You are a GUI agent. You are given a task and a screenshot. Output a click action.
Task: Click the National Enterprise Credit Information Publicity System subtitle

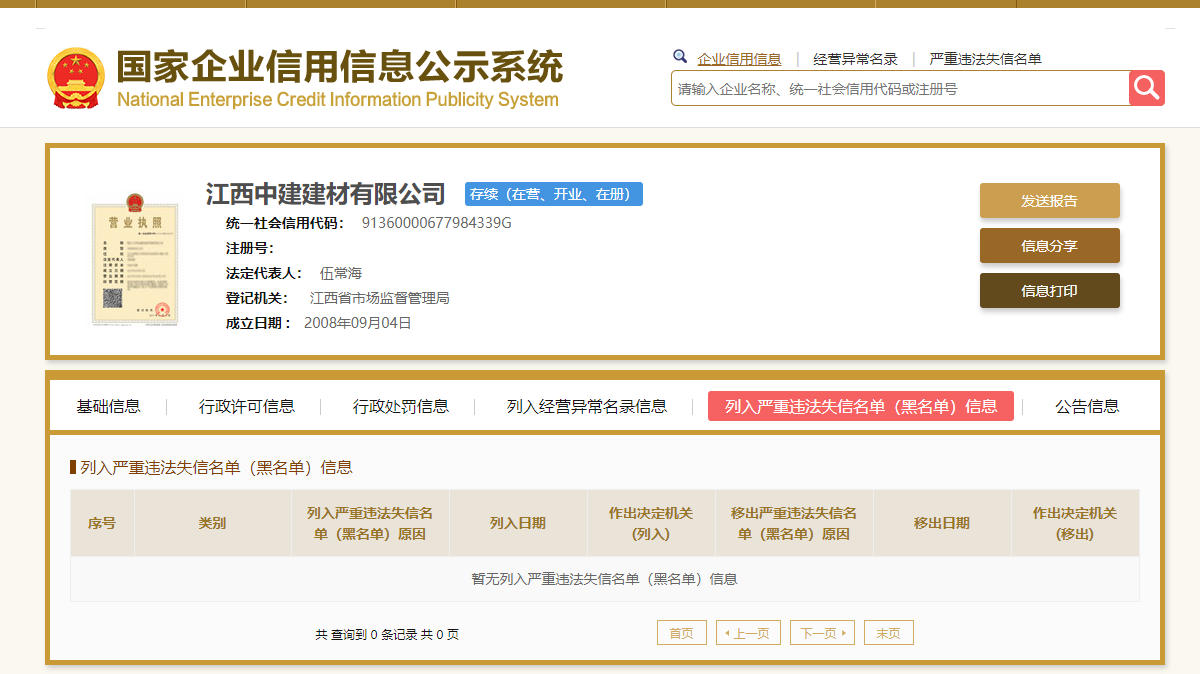tap(338, 100)
